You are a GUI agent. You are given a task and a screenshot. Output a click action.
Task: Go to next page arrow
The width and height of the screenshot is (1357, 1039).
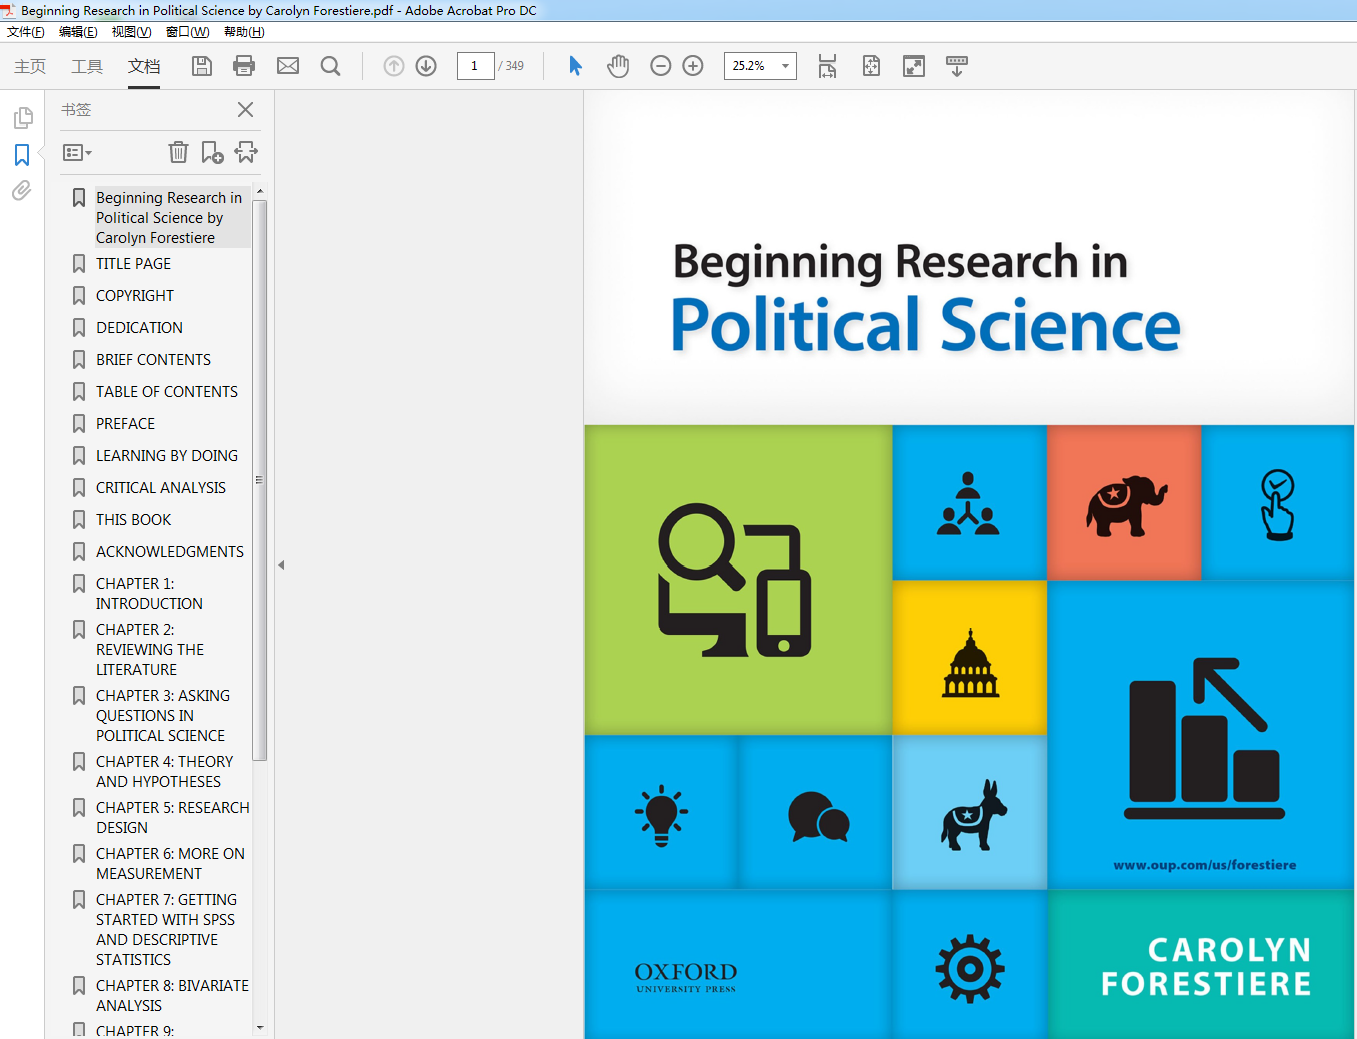point(426,66)
